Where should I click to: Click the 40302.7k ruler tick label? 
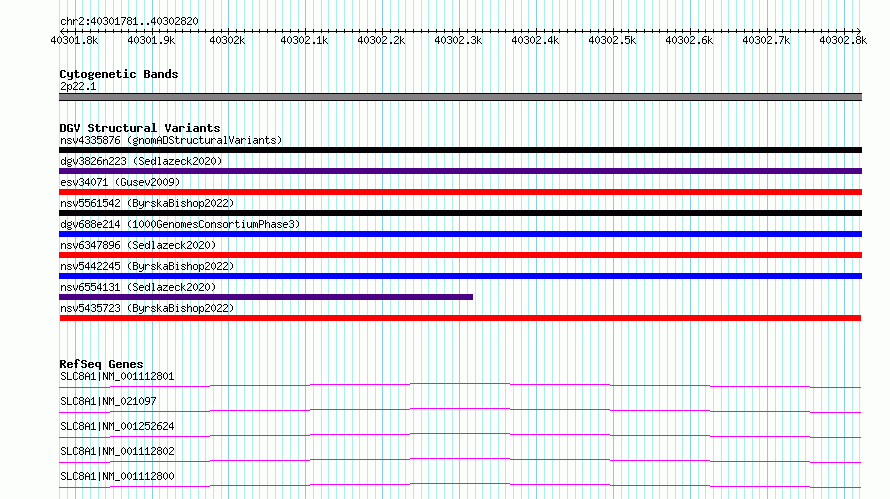pos(766,40)
